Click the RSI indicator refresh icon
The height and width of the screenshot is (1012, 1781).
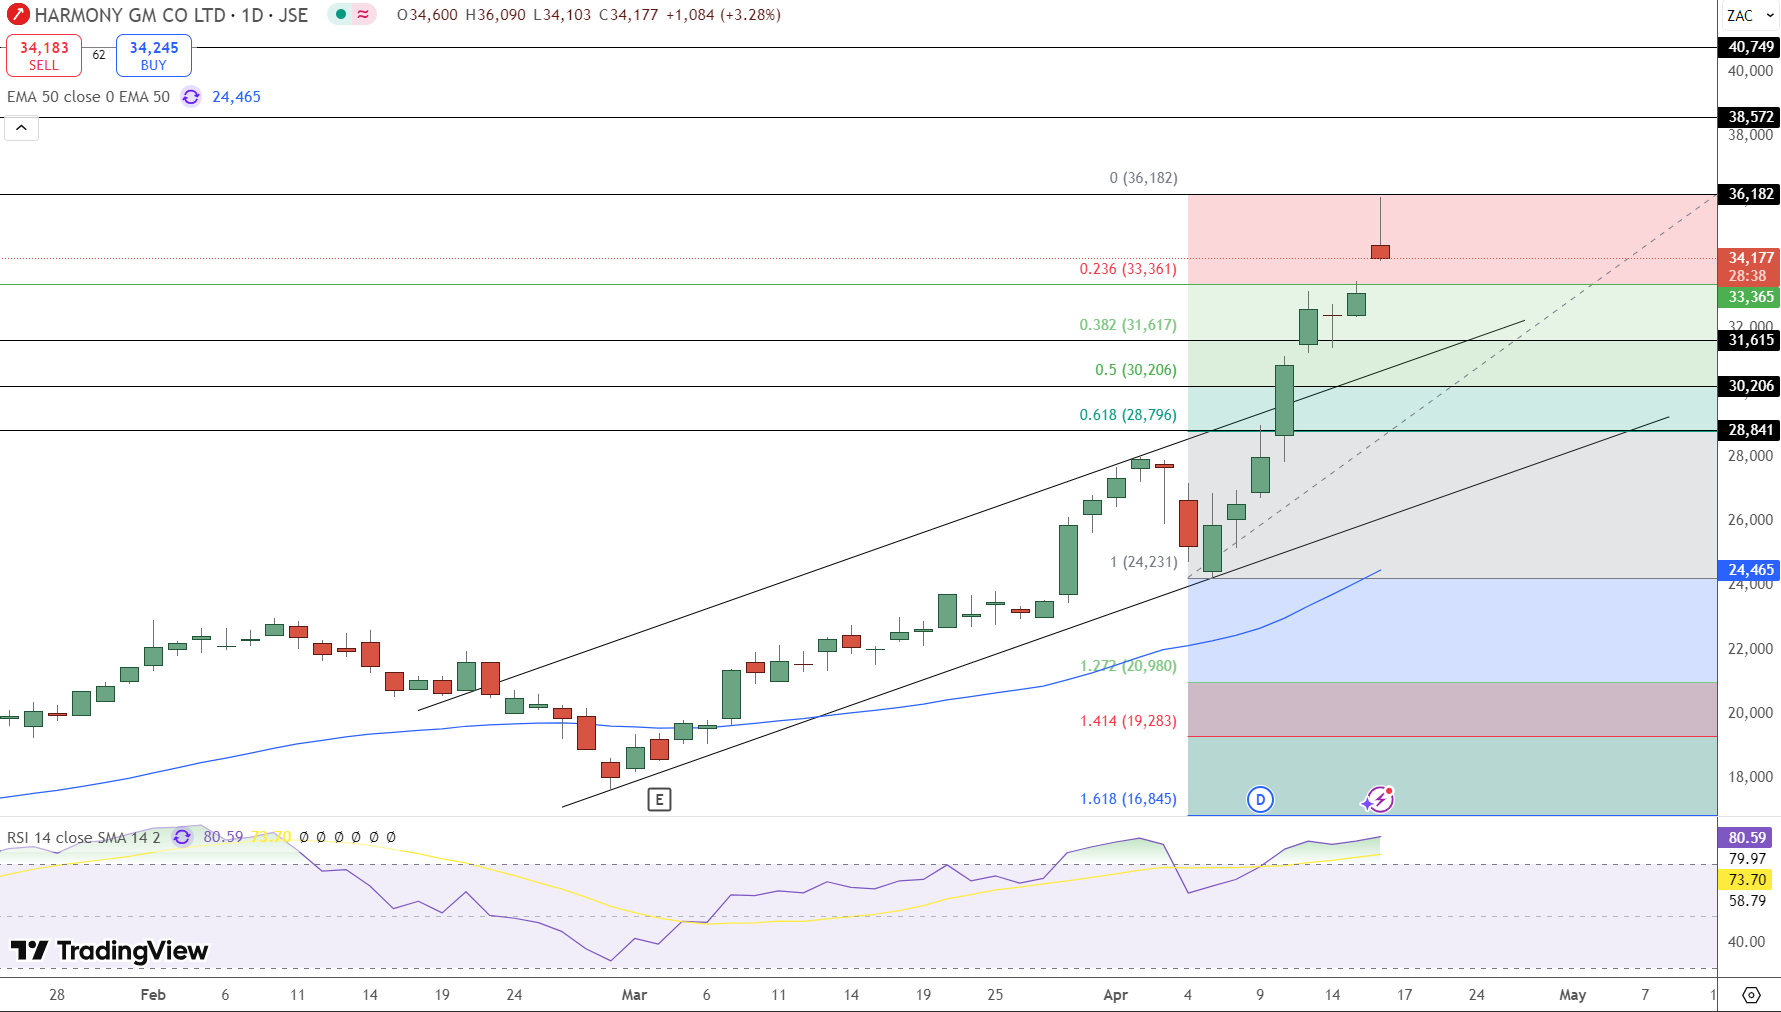[x=182, y=837]
